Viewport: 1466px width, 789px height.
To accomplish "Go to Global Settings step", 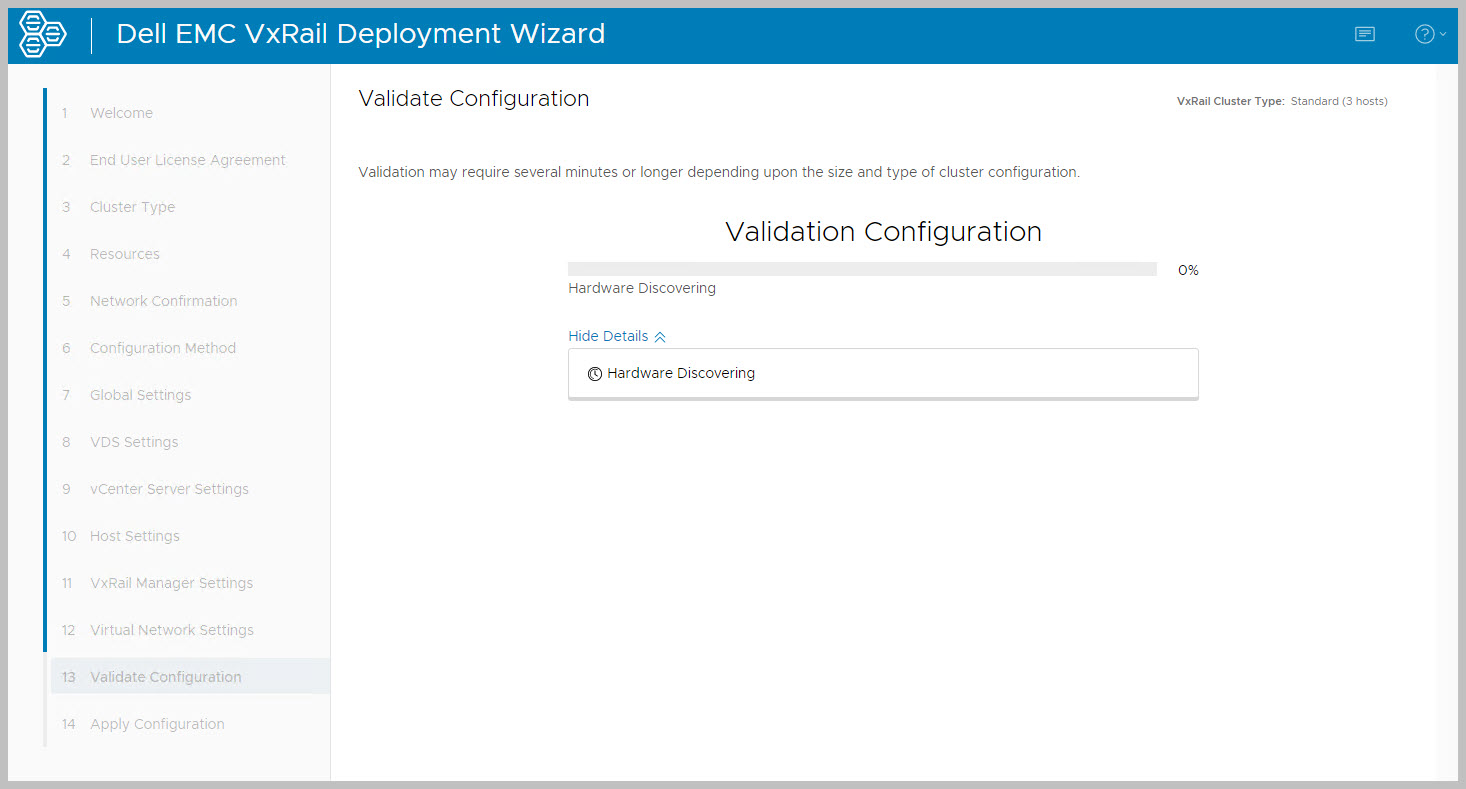I will (140, 395).
